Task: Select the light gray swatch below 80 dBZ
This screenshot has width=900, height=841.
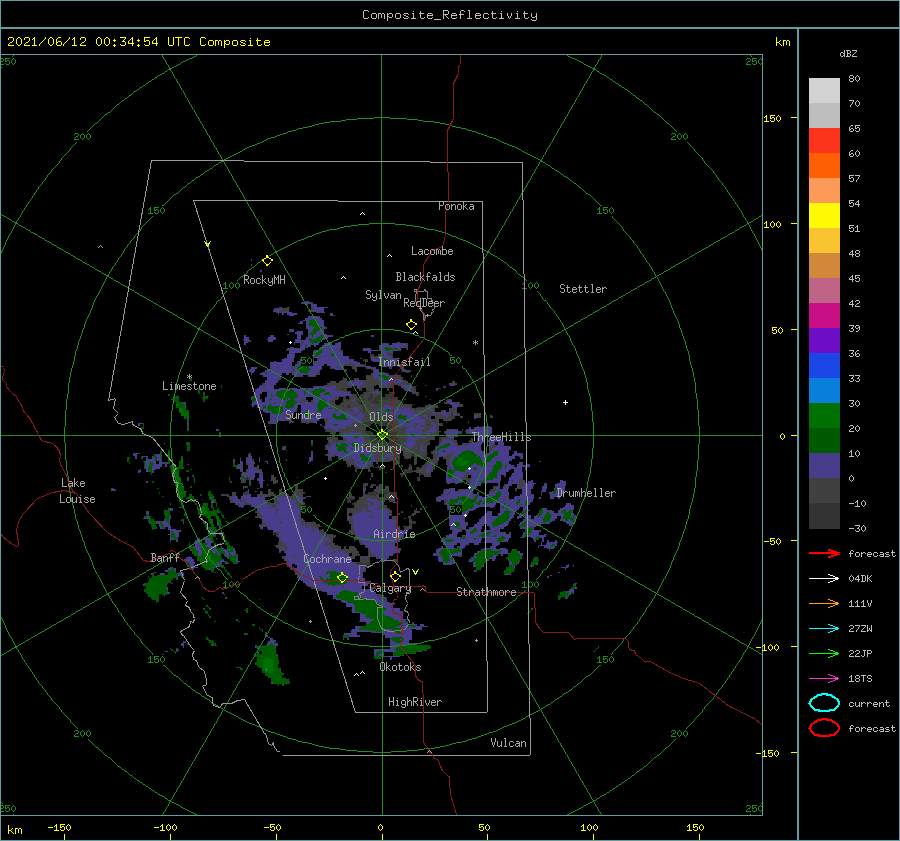Action: [x=824, y=91]
